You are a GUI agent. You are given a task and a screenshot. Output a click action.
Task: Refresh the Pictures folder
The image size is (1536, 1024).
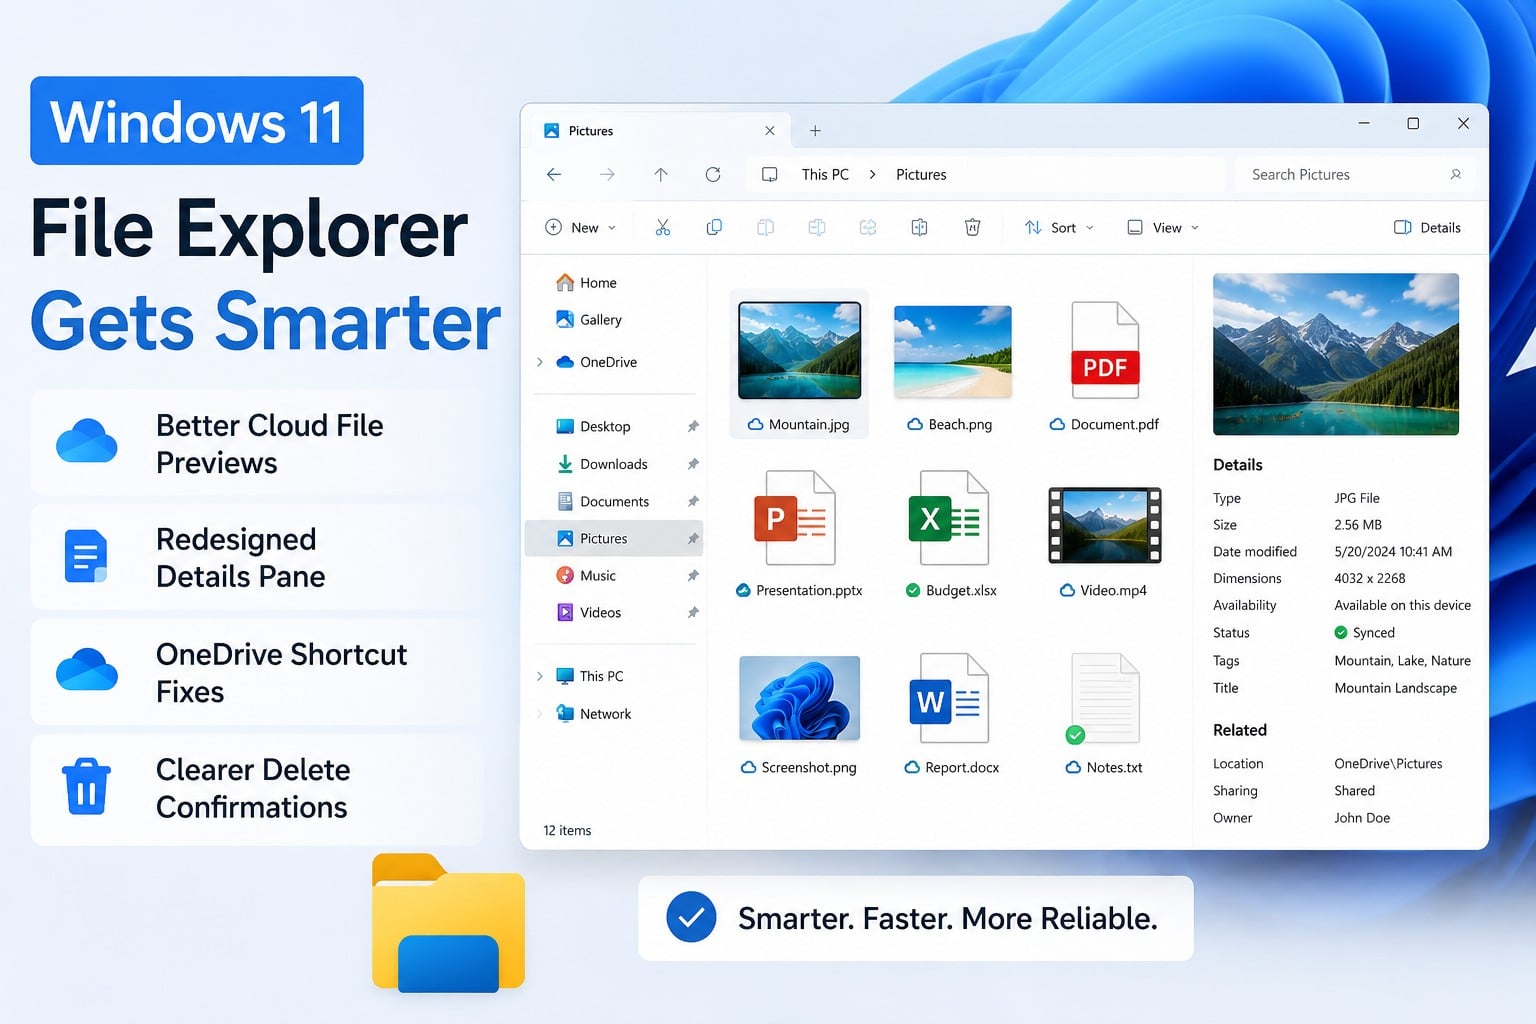[x=713, y=174]
